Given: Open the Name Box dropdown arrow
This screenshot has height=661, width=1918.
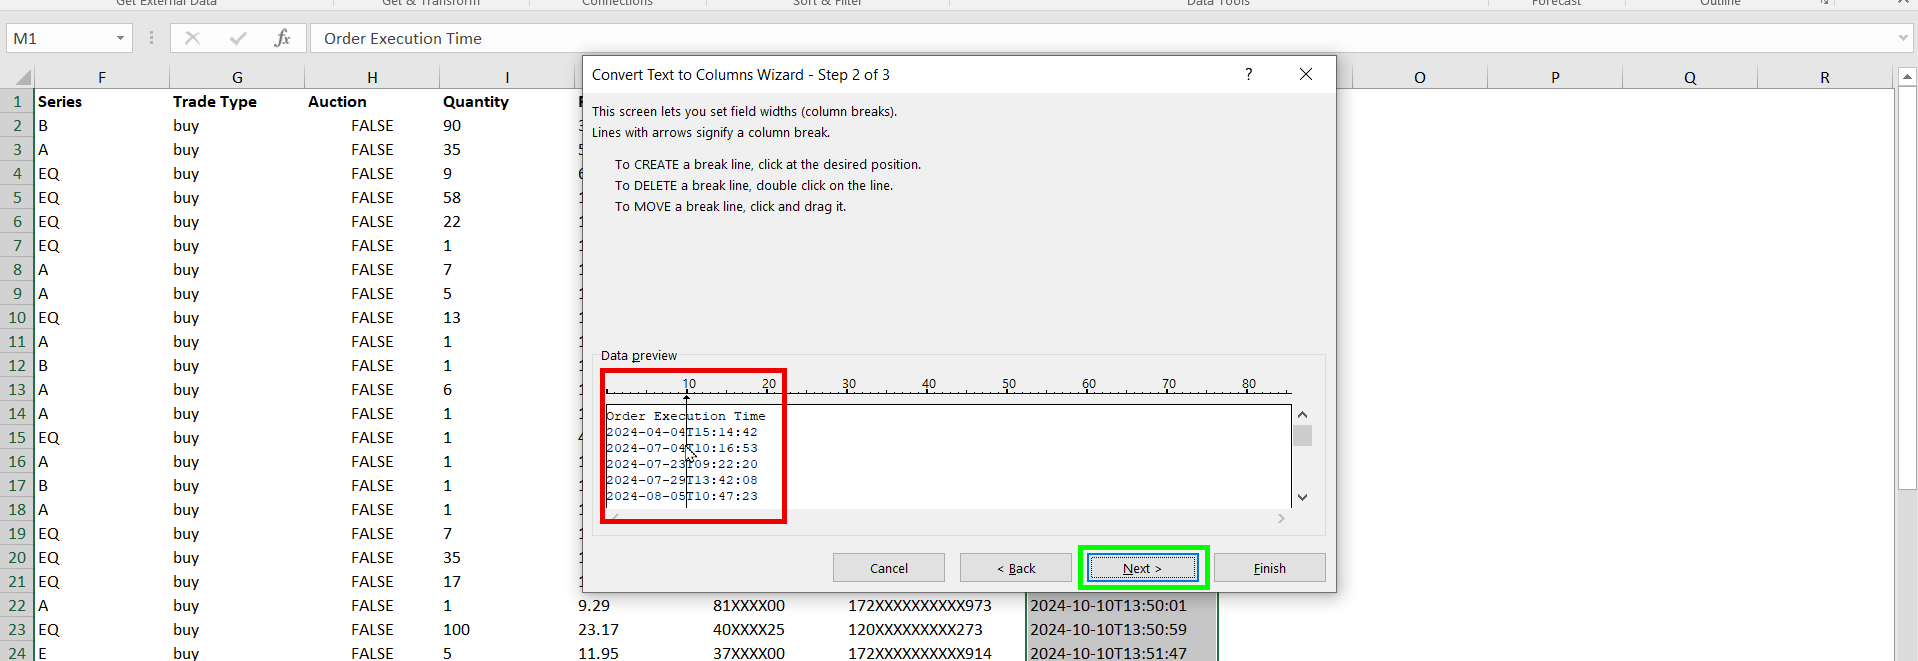Looking at the screenshot, I should [x=120, y=38].
